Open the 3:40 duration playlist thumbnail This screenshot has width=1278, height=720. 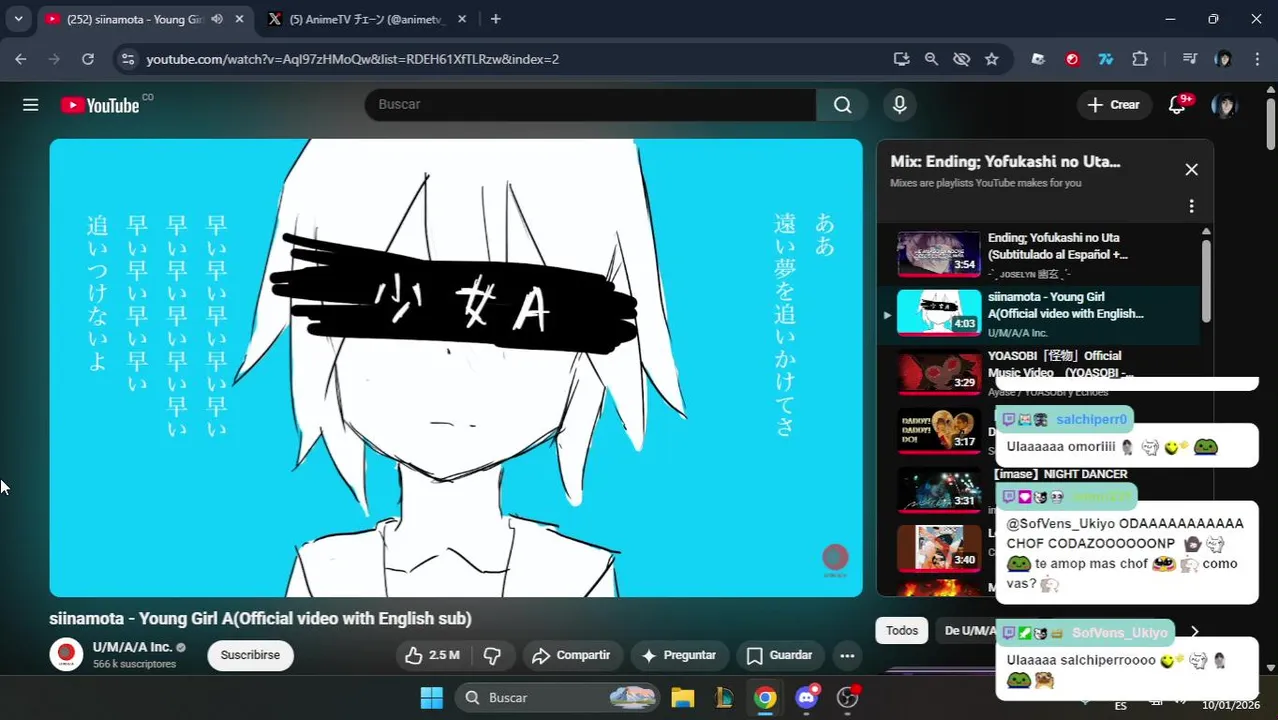(939, 547)
